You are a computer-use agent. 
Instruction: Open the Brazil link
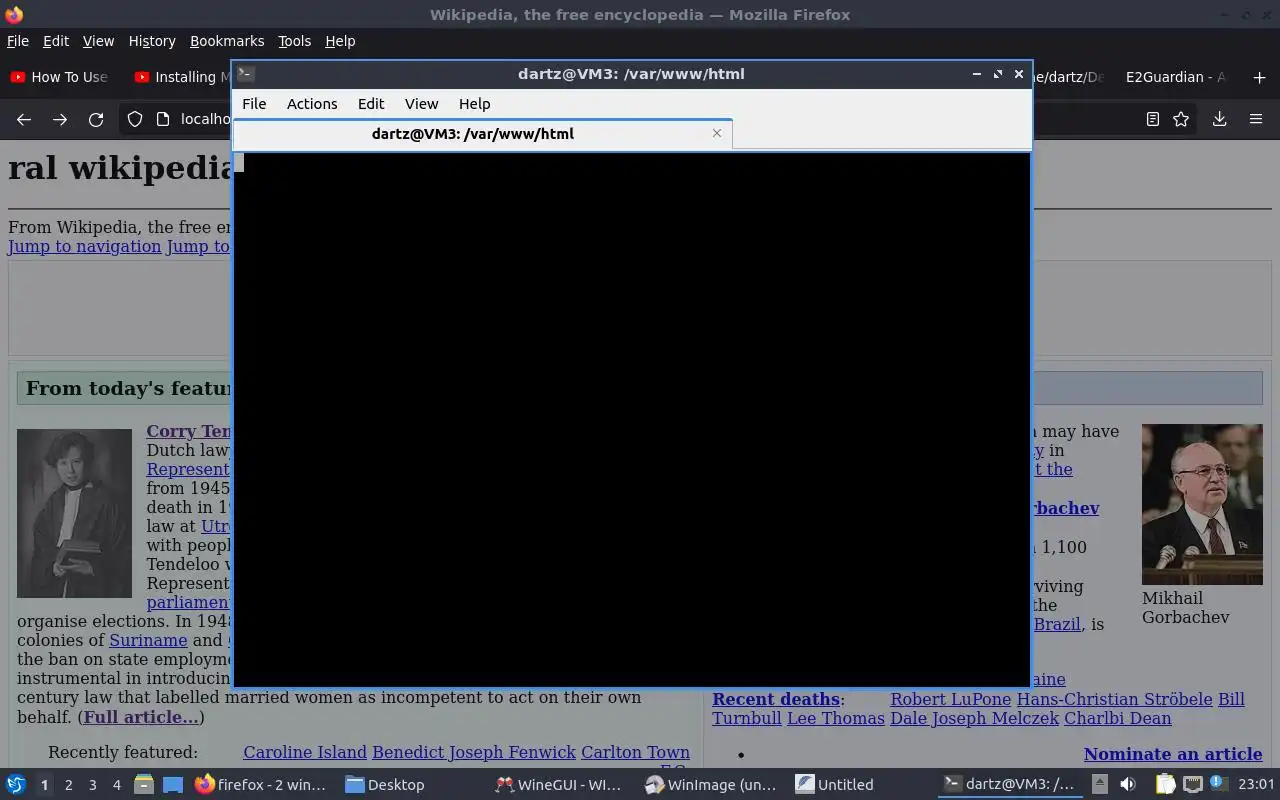click(1057, 624)
